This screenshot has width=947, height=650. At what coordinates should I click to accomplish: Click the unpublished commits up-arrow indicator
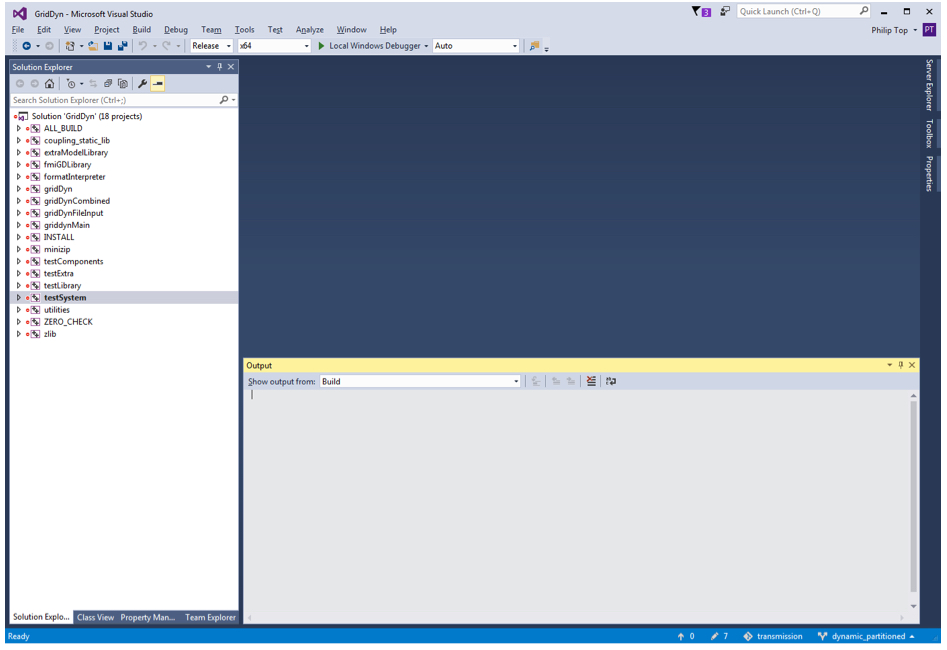[x=686, y=636]
